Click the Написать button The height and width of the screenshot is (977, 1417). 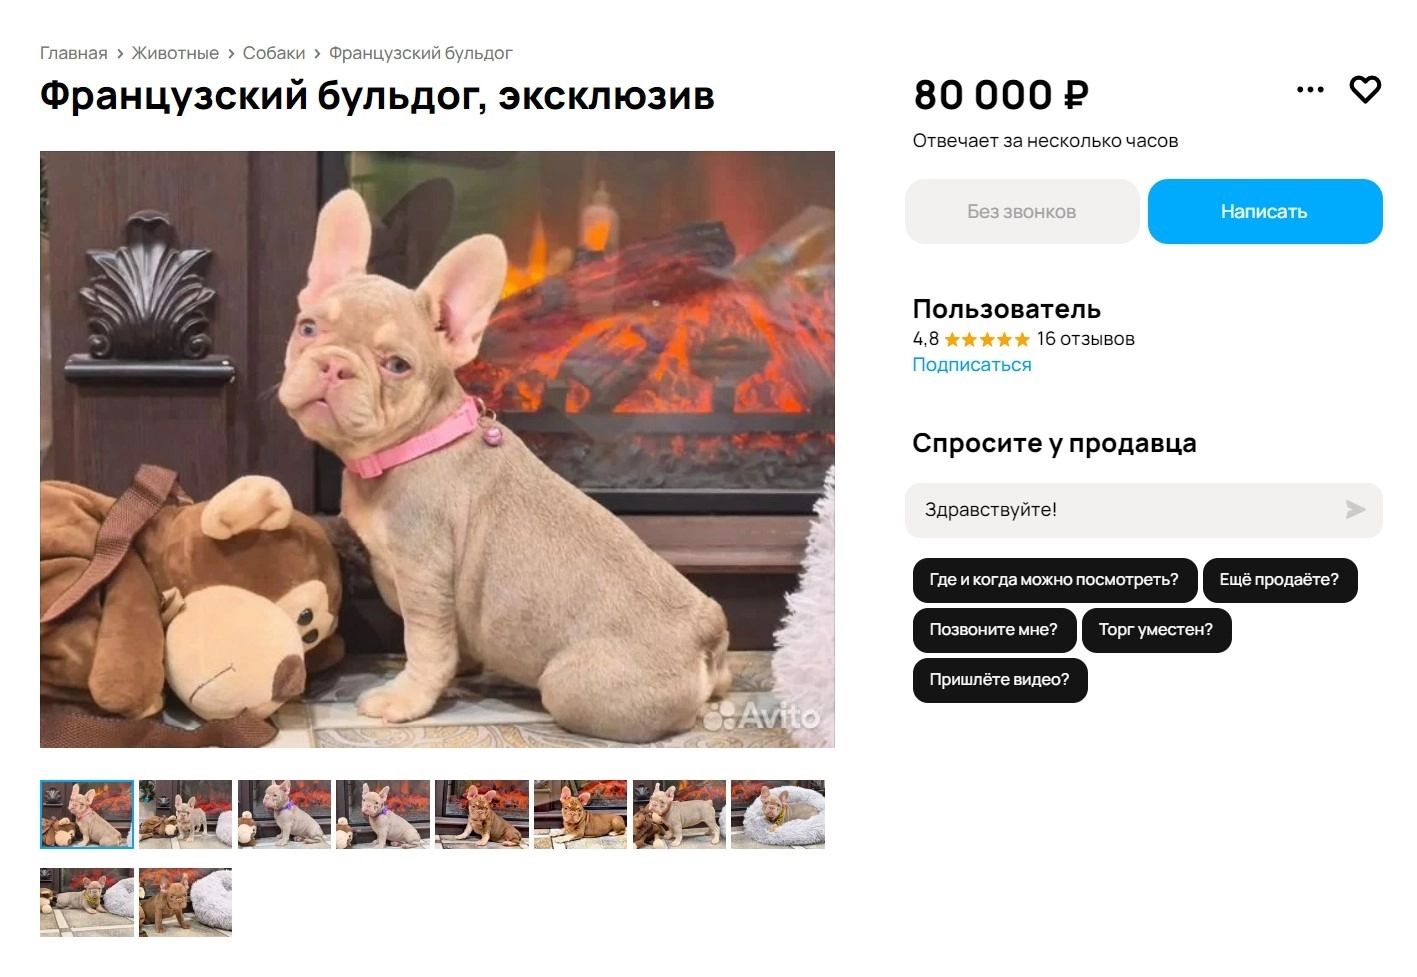tap(1265, 211)
